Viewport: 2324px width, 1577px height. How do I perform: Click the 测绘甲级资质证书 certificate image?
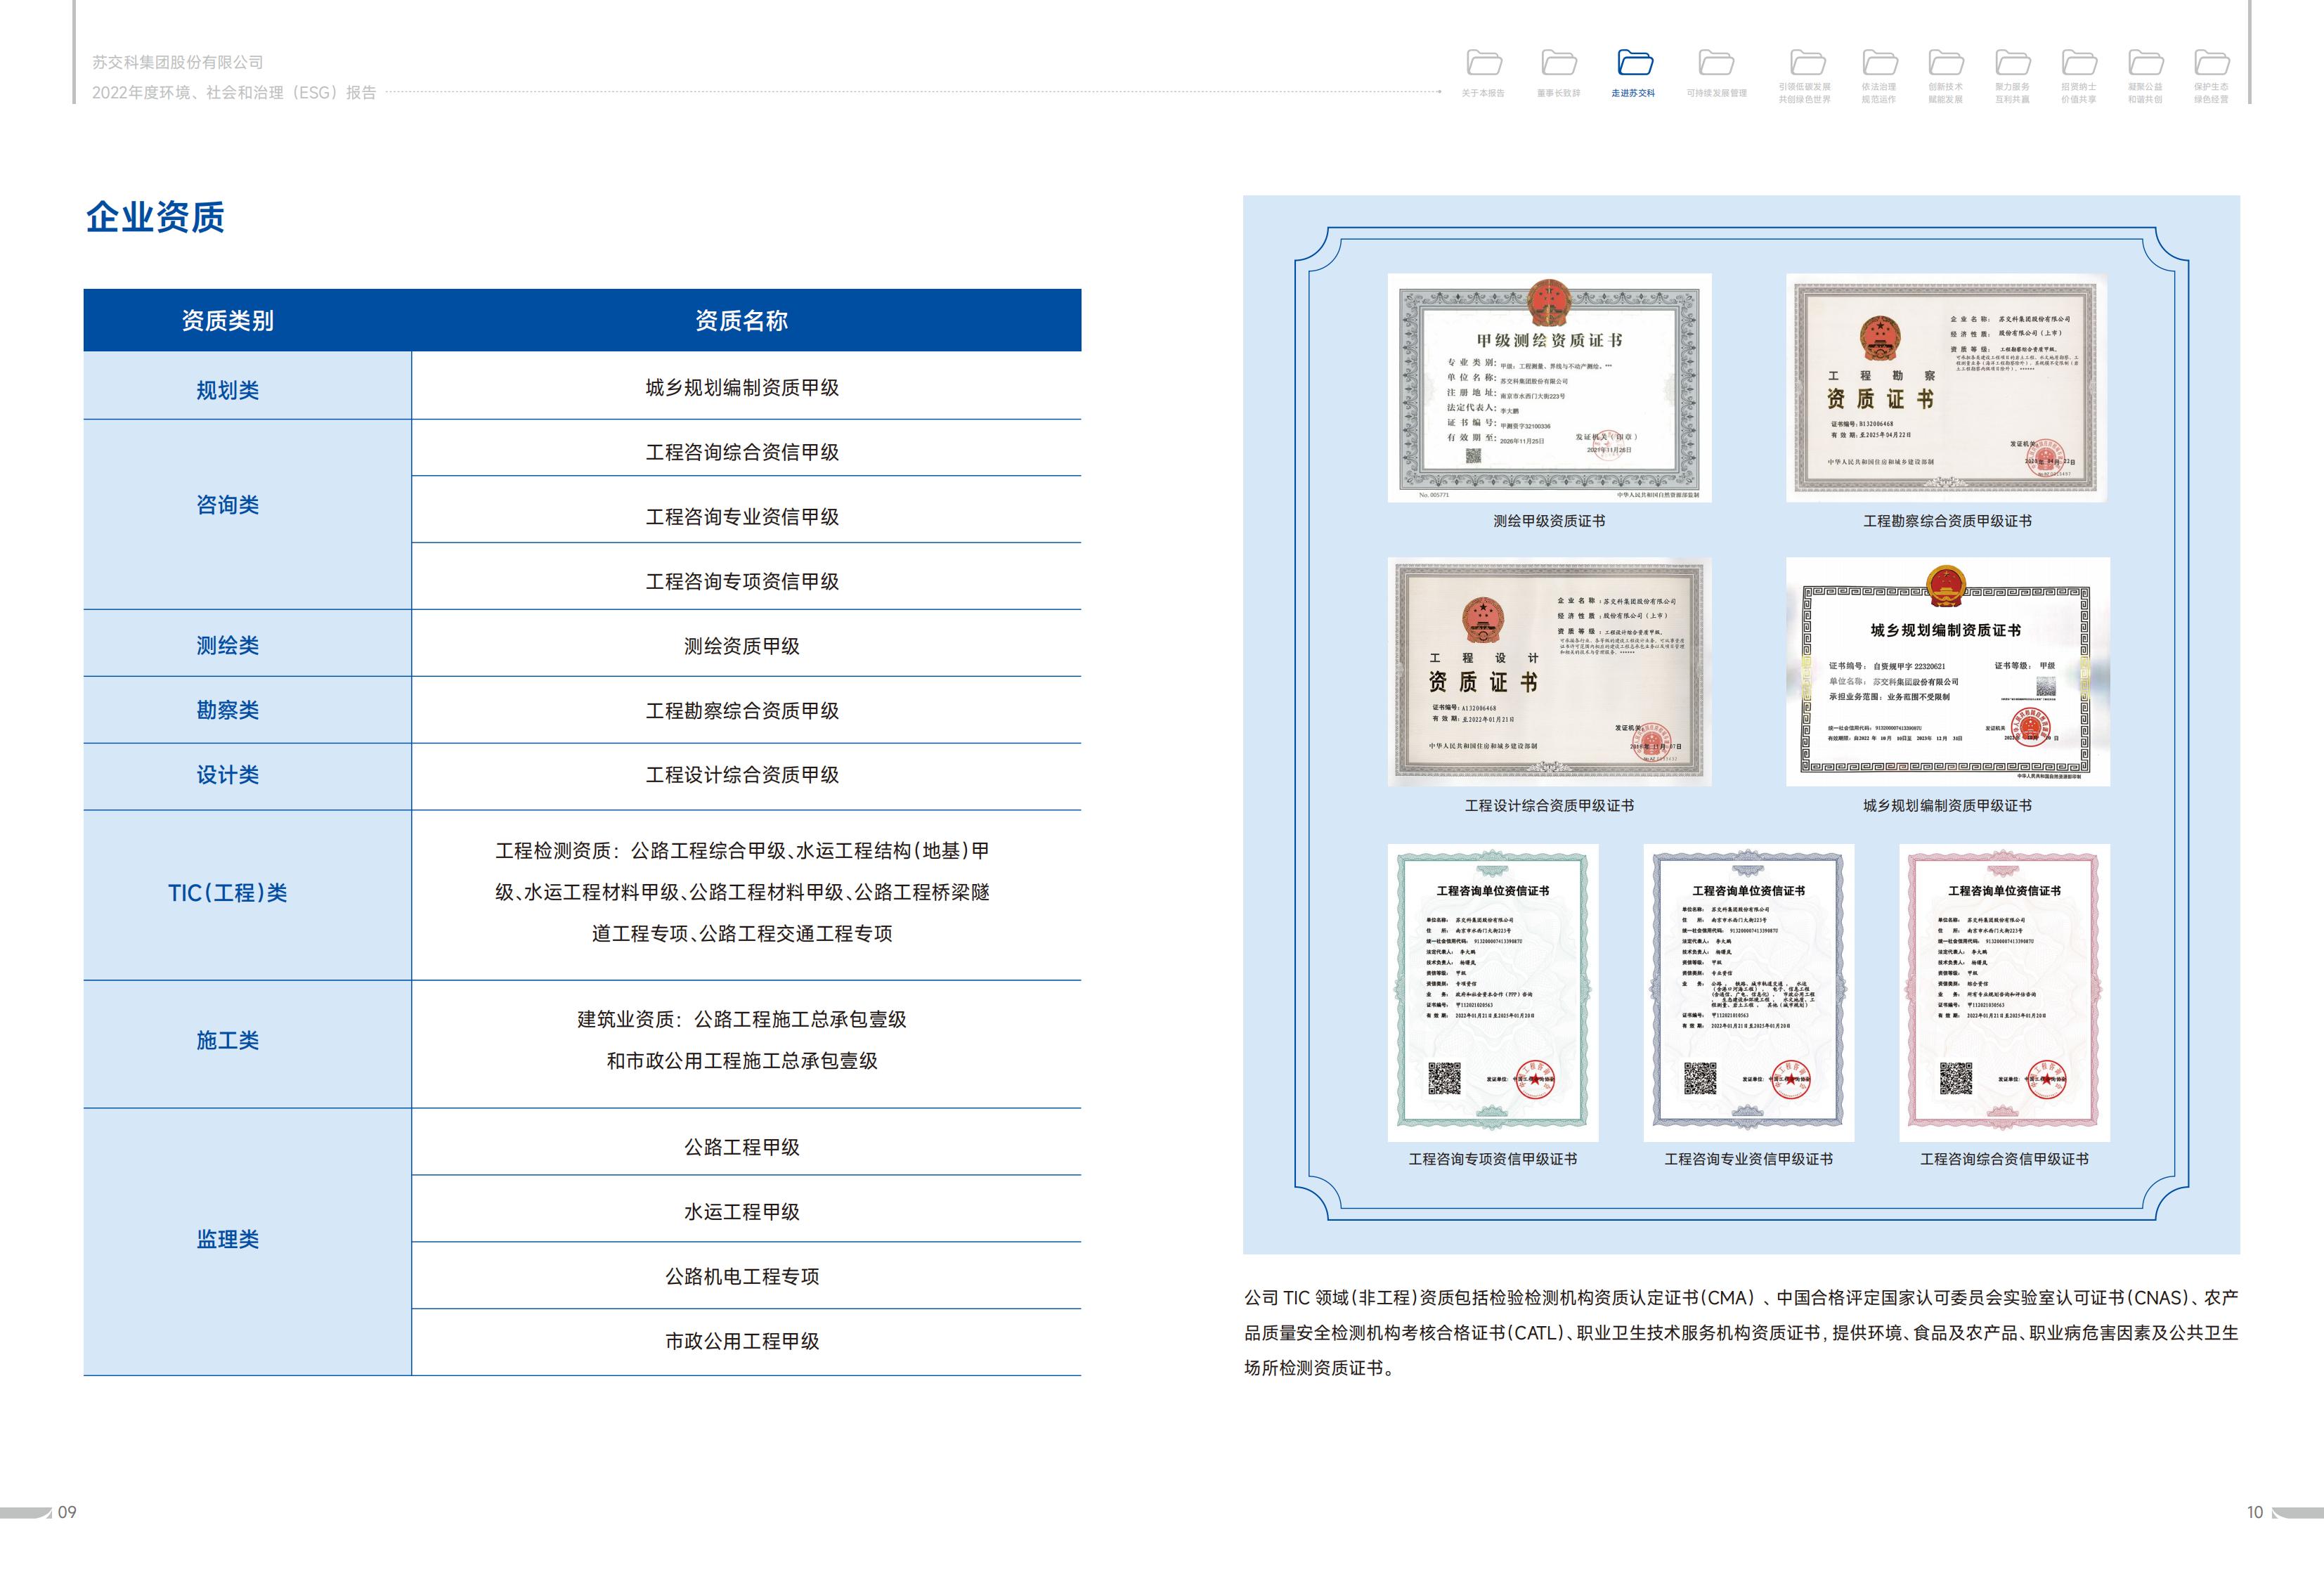(1549, 388)
